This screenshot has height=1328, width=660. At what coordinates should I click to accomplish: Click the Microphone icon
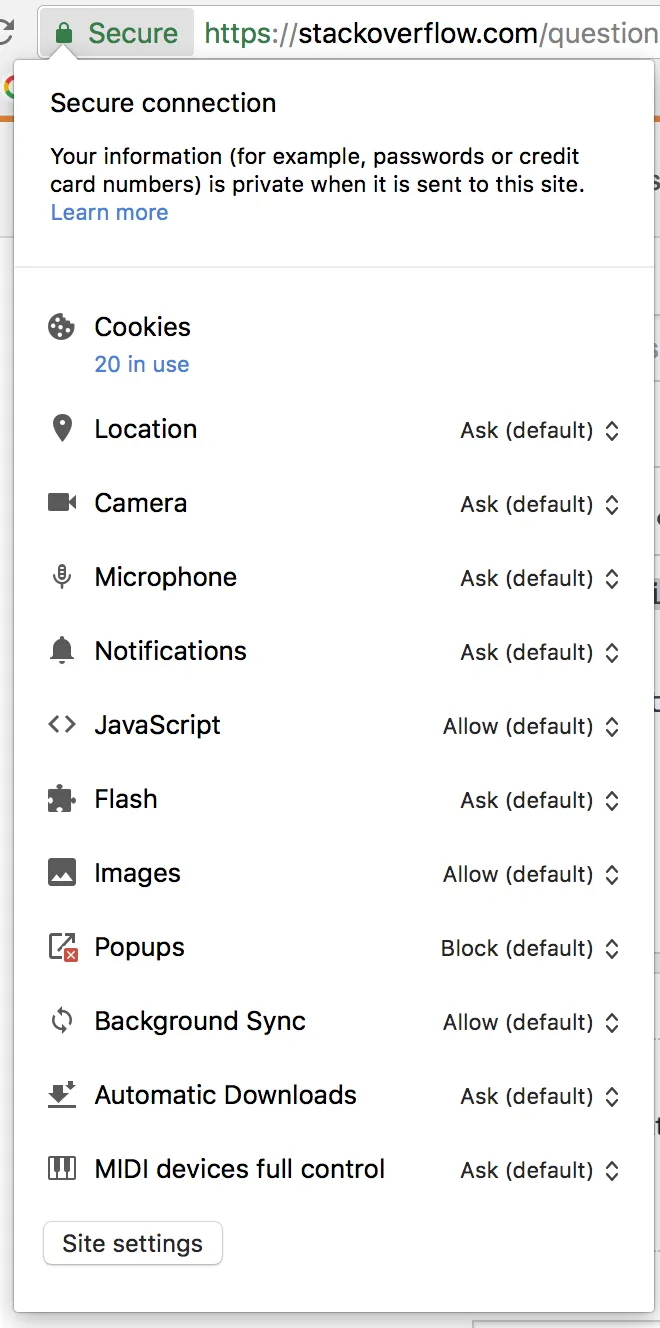pos(62,577)
